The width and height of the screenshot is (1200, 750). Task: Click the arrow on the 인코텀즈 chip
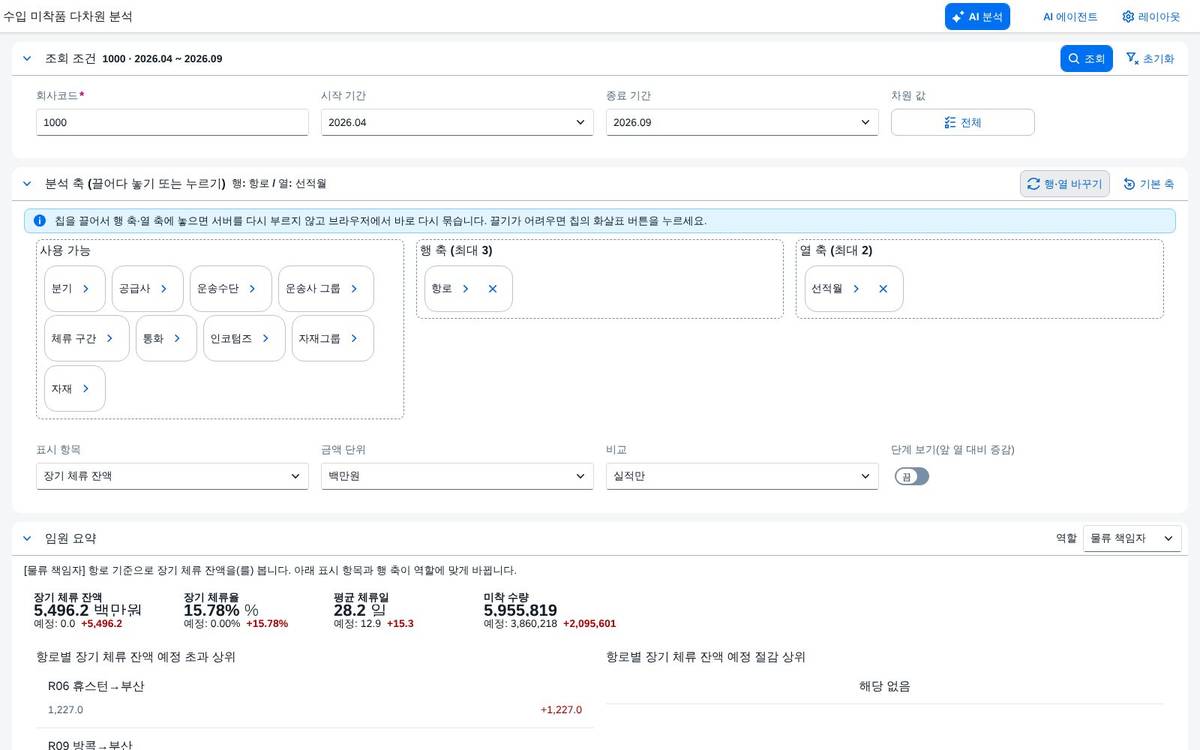coord(266,338)
